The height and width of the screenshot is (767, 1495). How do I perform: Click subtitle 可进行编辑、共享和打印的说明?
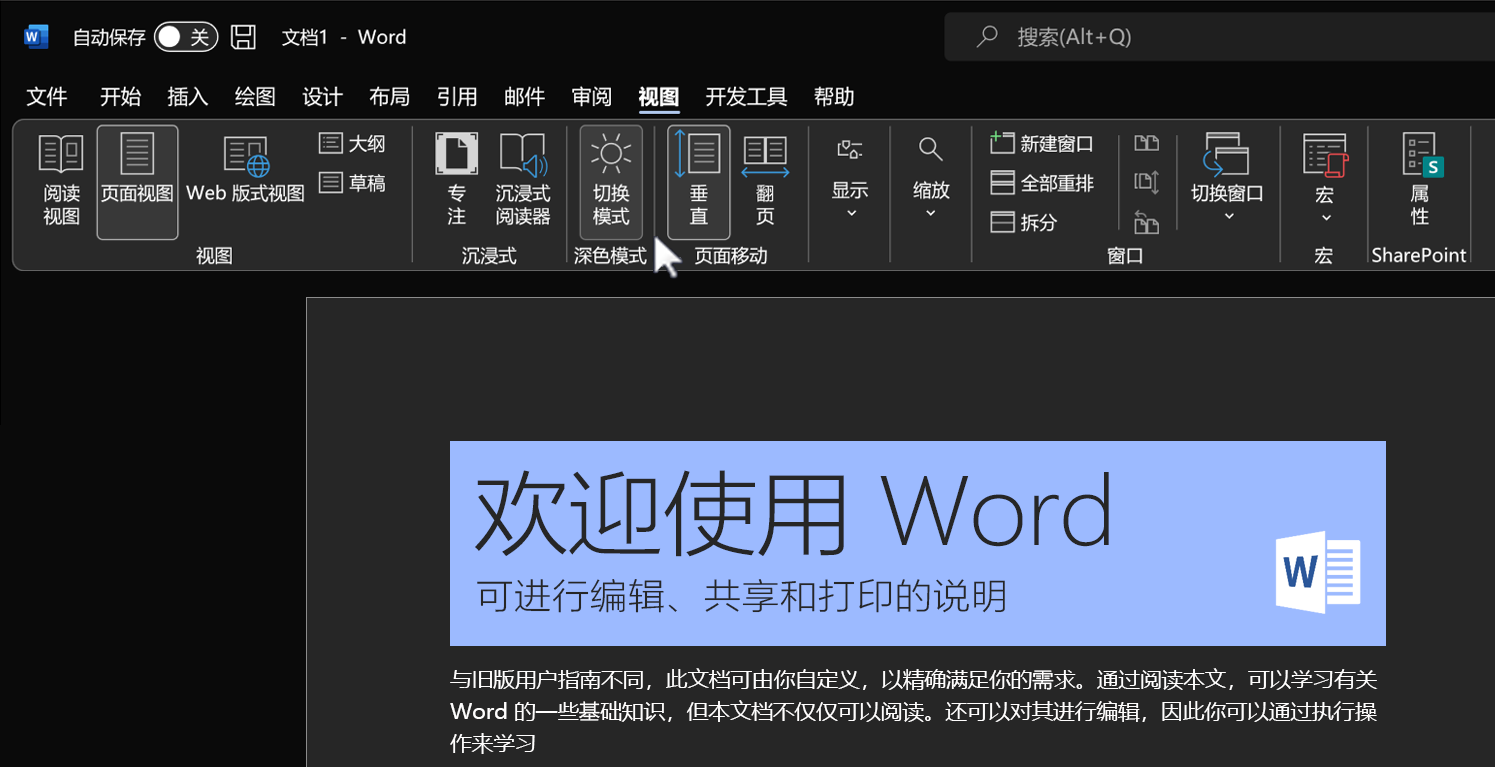(742, 596)
